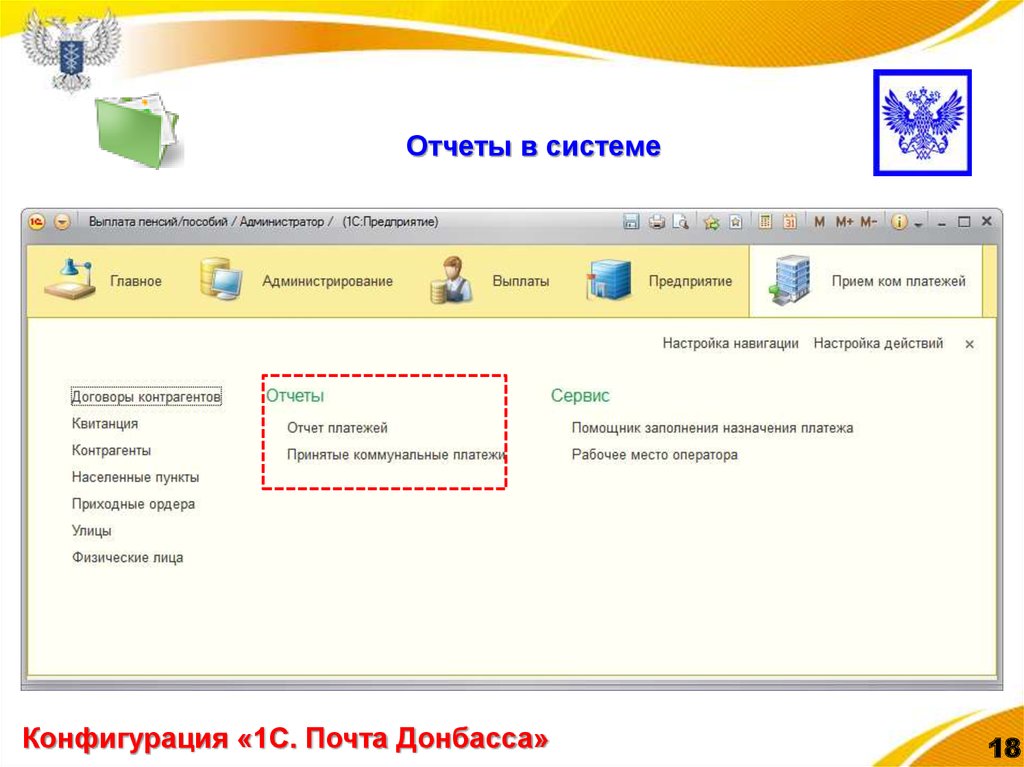This screenshot has width=1024, height=767.
Task: Open the Отчет платежей report
Action: [337, 428]
